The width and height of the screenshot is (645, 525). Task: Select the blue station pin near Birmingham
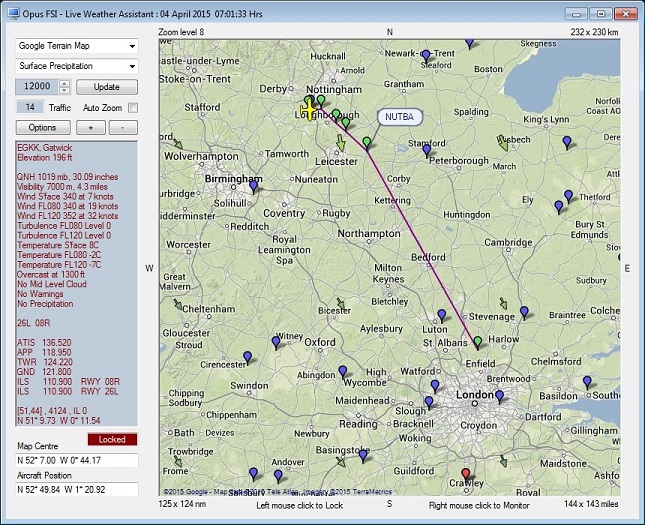tap(254, 186)
